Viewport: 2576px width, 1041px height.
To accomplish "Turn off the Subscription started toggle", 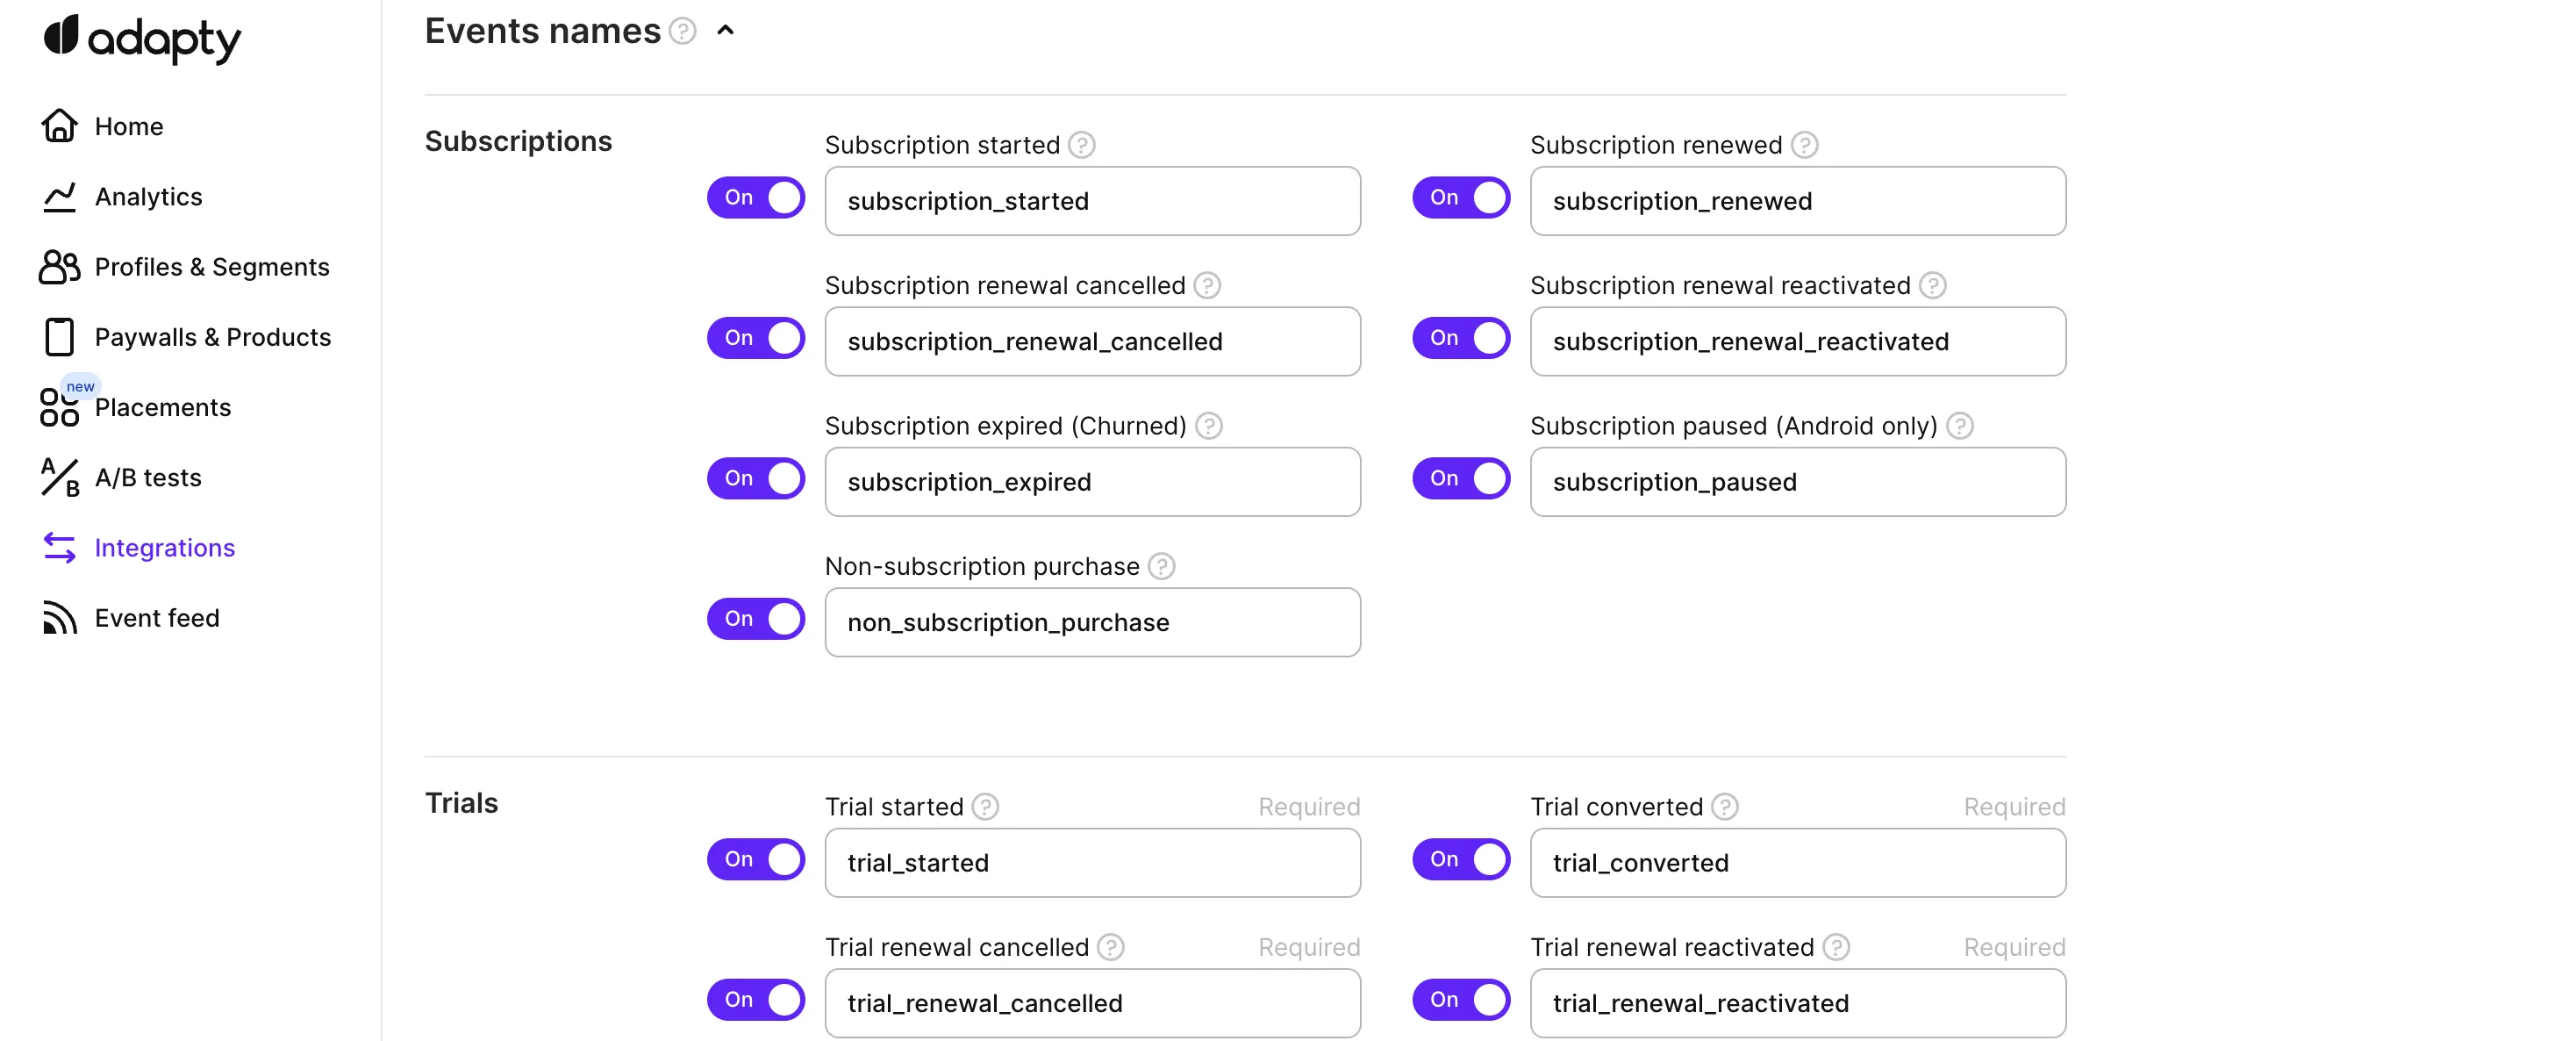I will (756, 197).
